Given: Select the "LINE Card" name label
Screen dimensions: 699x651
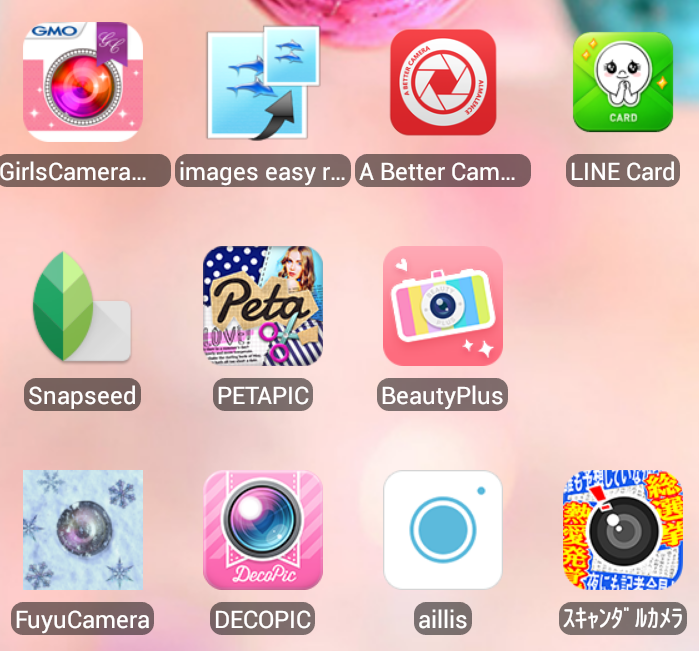Looking at the screenshot, I should point(622,171).
